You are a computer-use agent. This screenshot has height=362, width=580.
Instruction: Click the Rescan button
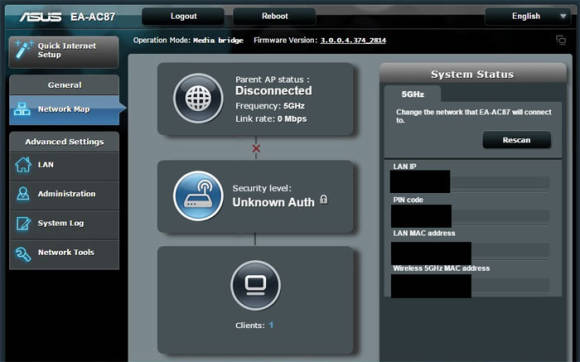(x=517, y=140)
